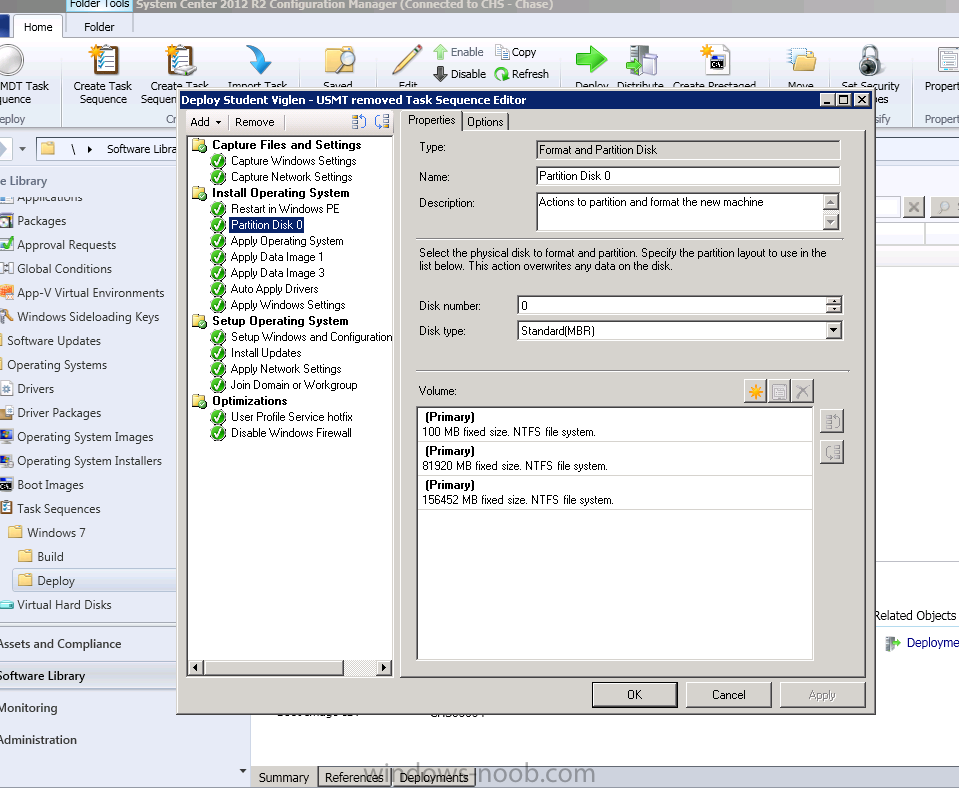Image resolution: width=959 pixels, height=788 pixels.
Task: Switch to the Options tab
Action: pos(485,122)
